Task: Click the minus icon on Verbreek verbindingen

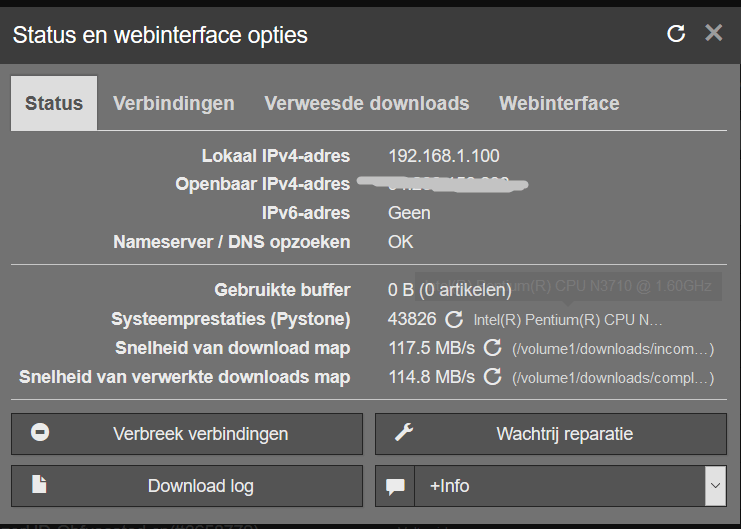Action: point(41,433)
